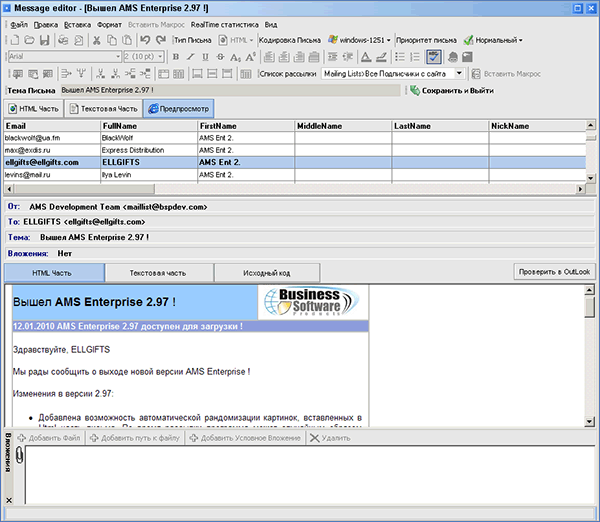Insert a bulleted list

[400, 57]
